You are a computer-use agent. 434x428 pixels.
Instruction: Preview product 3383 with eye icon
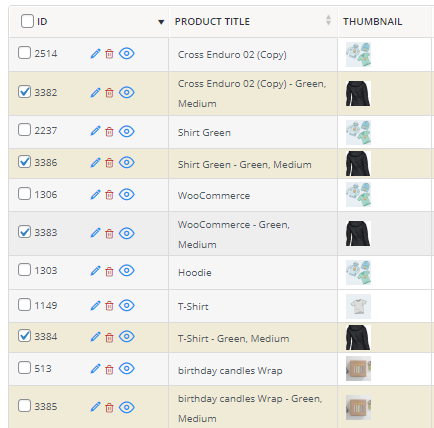pyautogui.click(x=127, y=233)
